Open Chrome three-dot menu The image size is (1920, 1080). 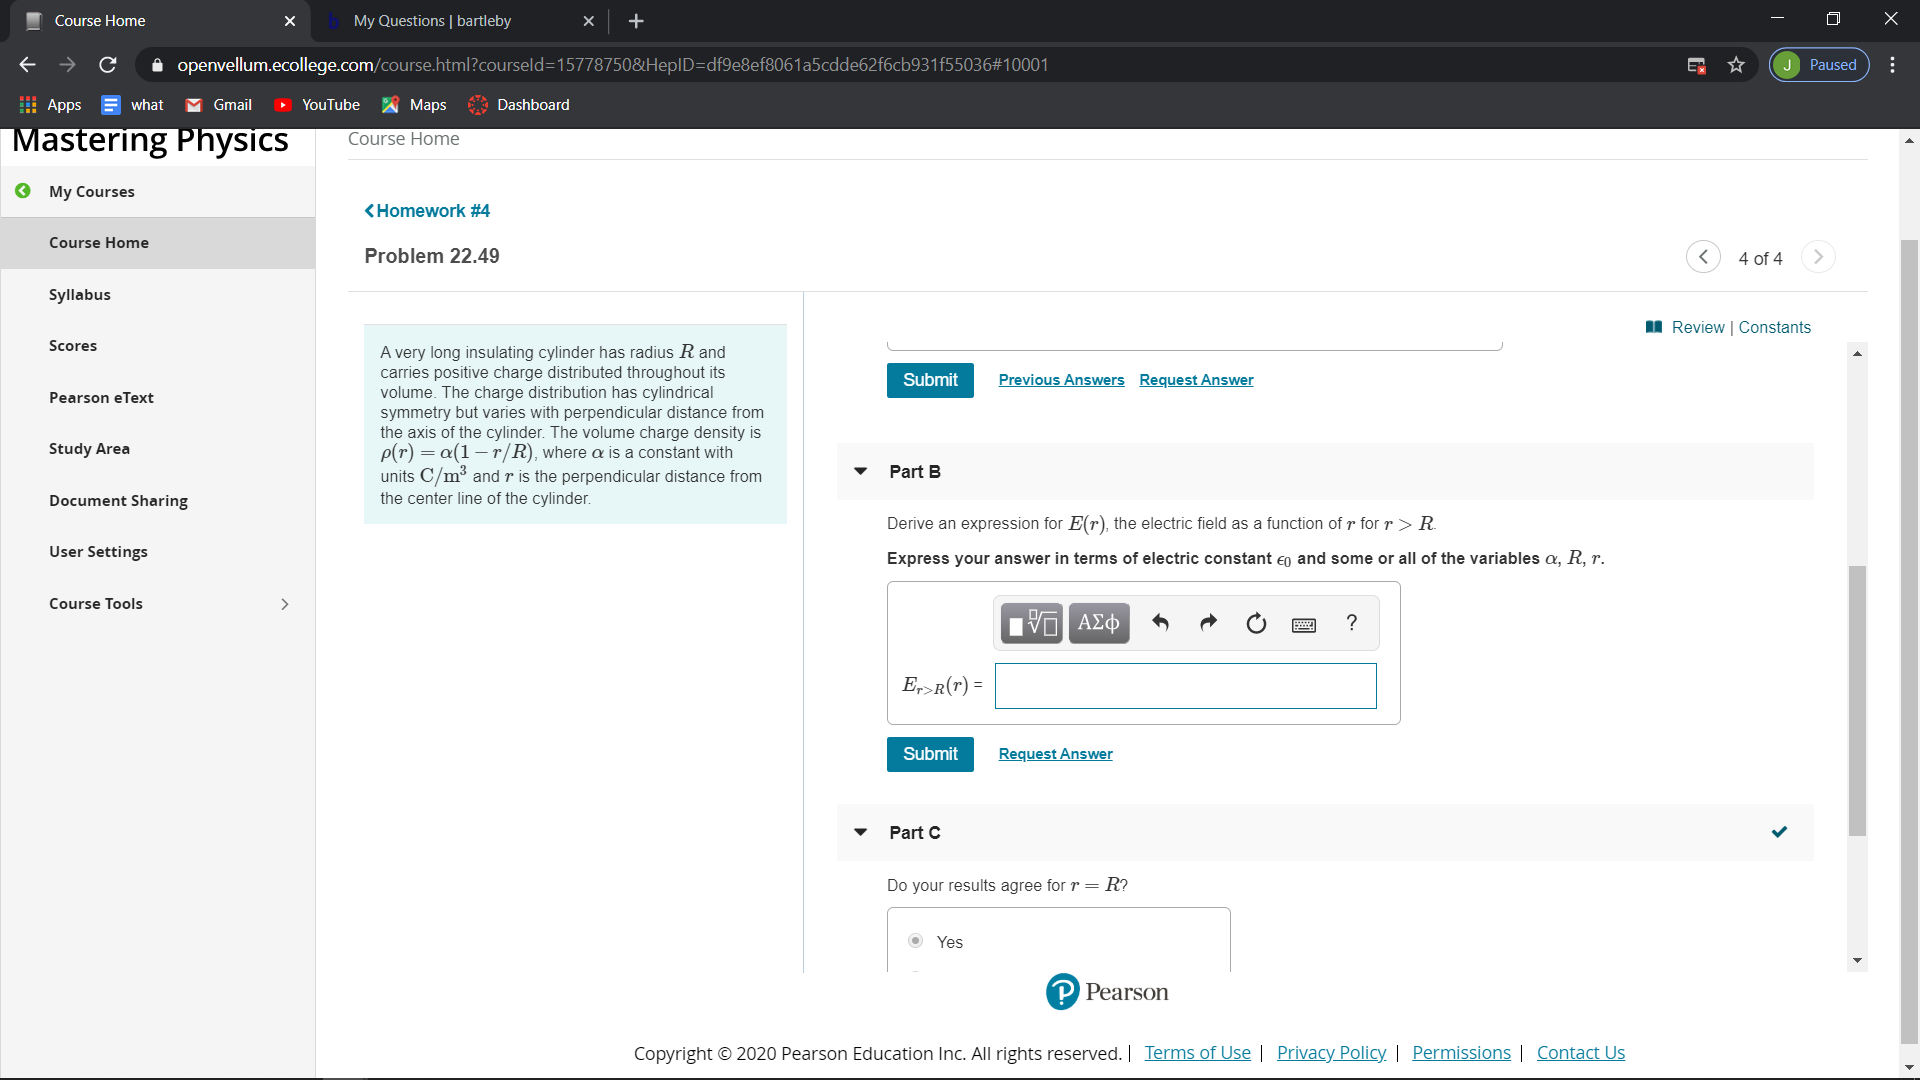coord(1892,65)
